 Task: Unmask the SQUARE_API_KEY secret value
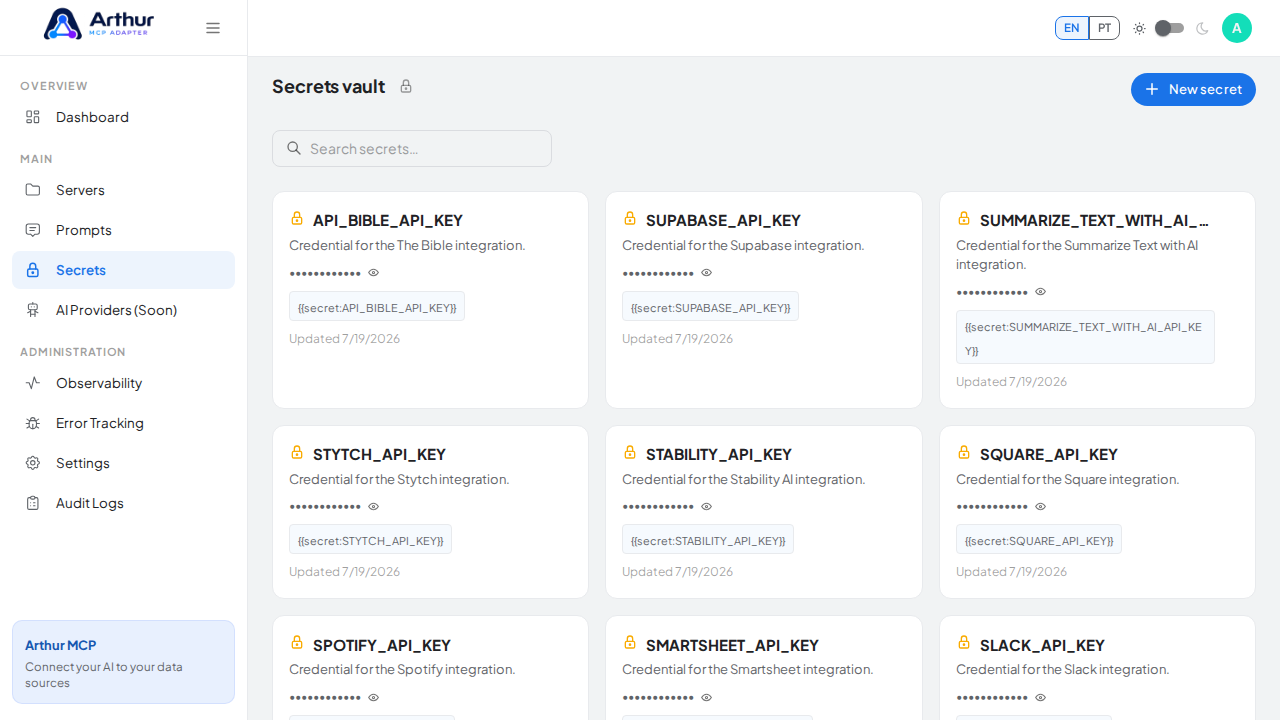pos(1041,507)
